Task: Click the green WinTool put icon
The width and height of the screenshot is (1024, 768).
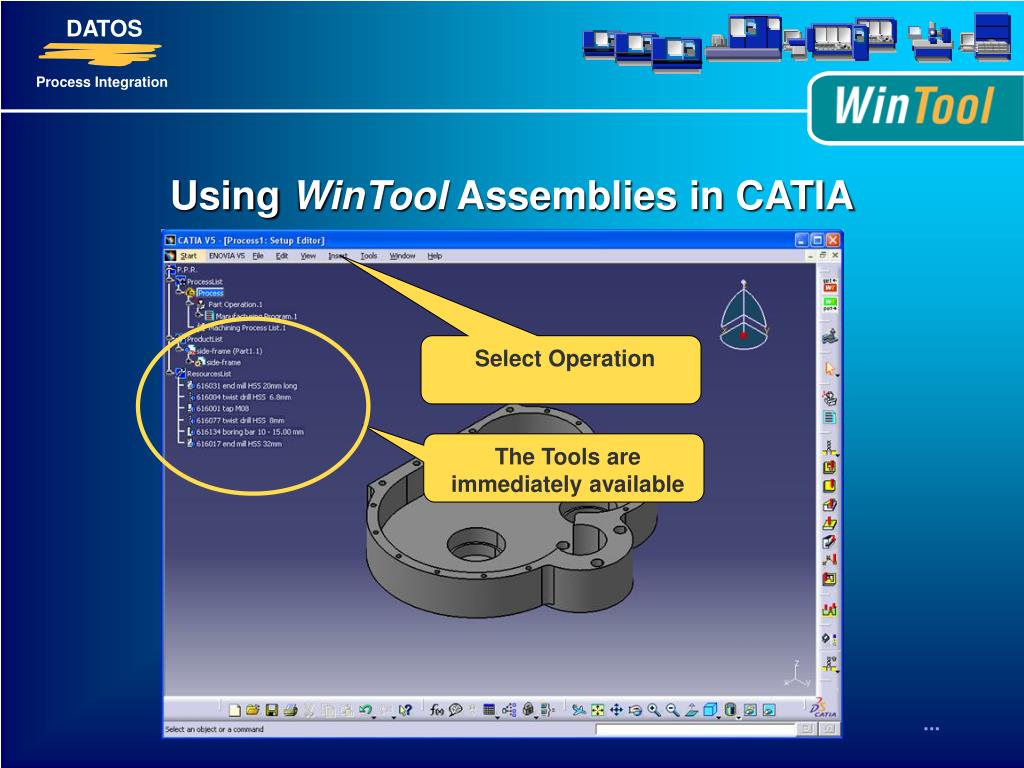Action: click(829, 304)
